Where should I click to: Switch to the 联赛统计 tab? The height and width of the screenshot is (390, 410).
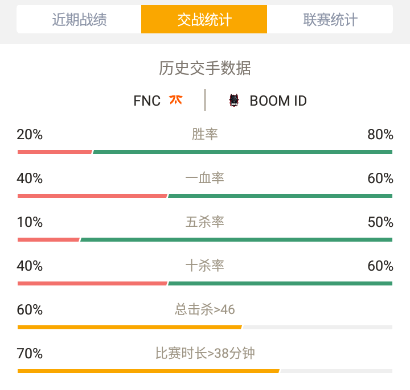click(x=330, y=19)
